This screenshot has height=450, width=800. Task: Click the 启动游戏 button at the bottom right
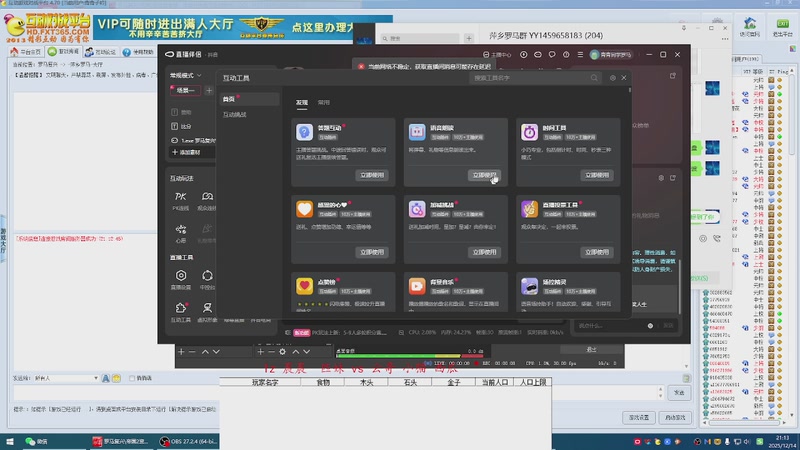(x=676, y=418)
